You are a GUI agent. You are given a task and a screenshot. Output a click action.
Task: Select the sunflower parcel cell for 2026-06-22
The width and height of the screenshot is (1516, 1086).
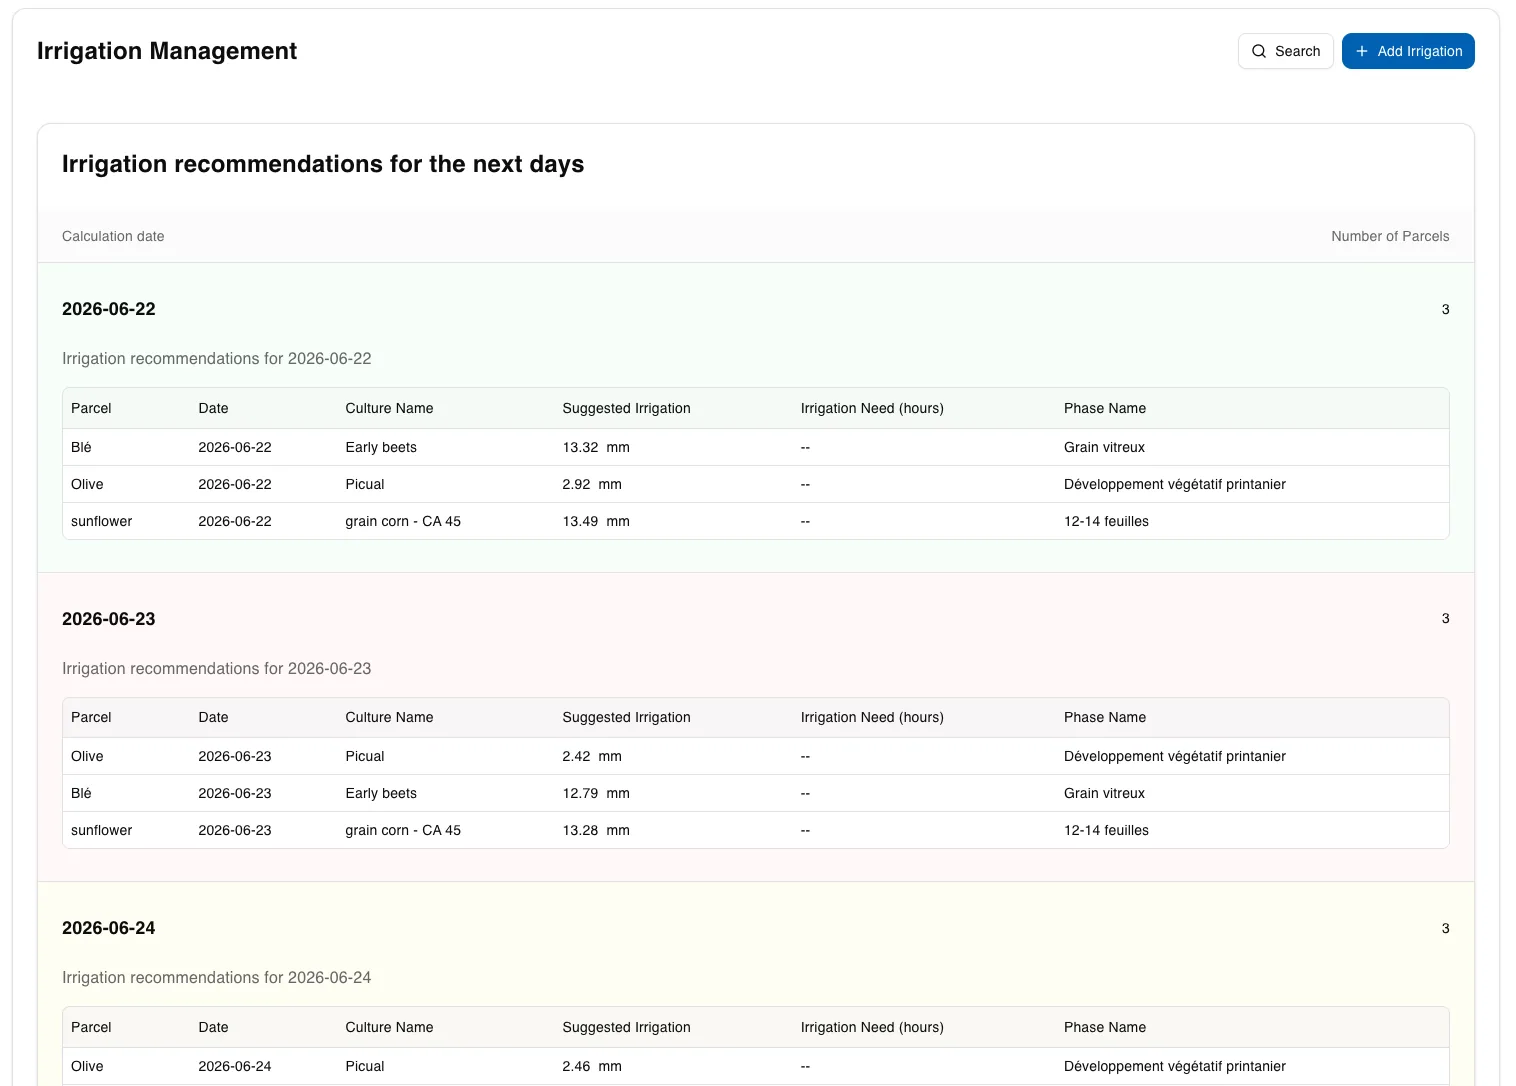click(x=101, y=521)
